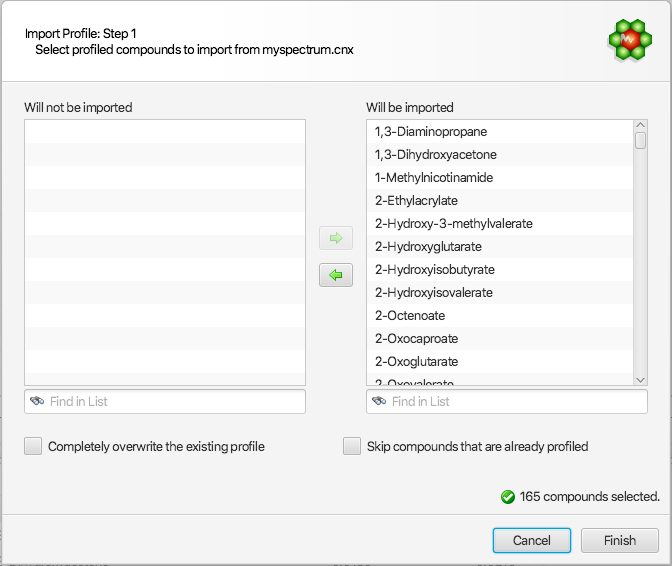Click search icon in left Find field

(x=38, y=401)
